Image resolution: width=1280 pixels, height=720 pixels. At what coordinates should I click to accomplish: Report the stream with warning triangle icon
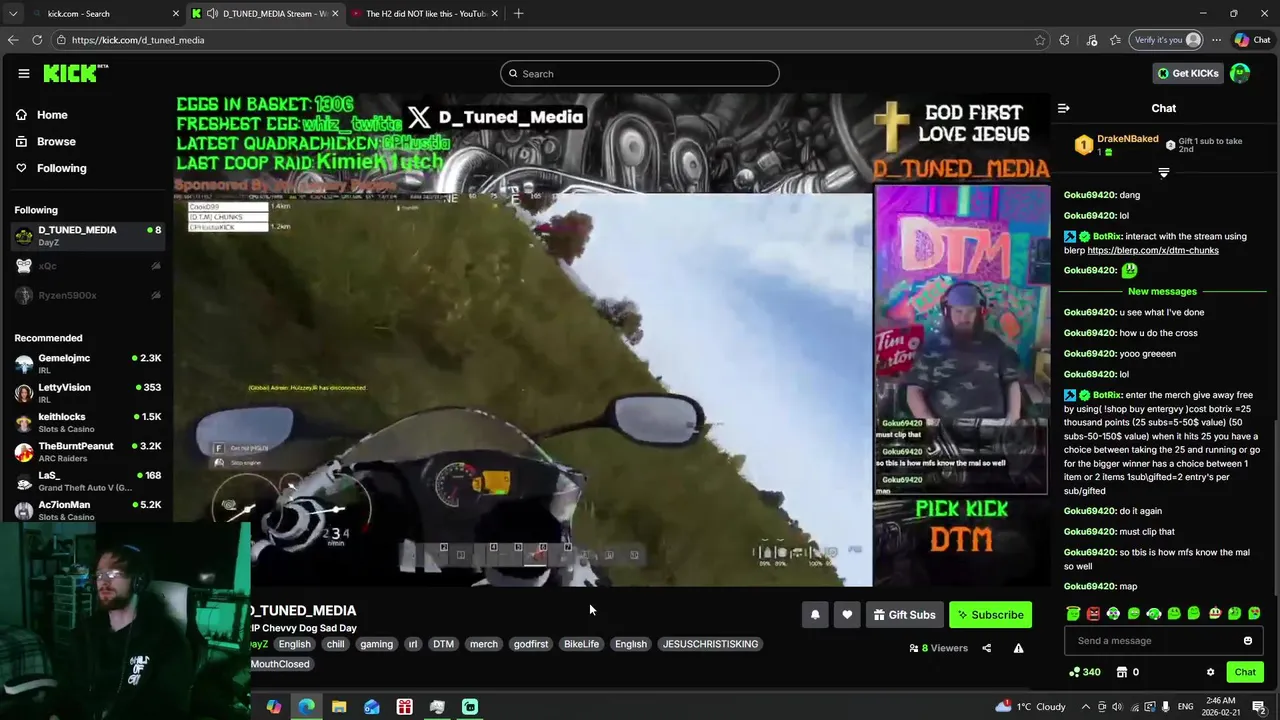(1018, 648)
